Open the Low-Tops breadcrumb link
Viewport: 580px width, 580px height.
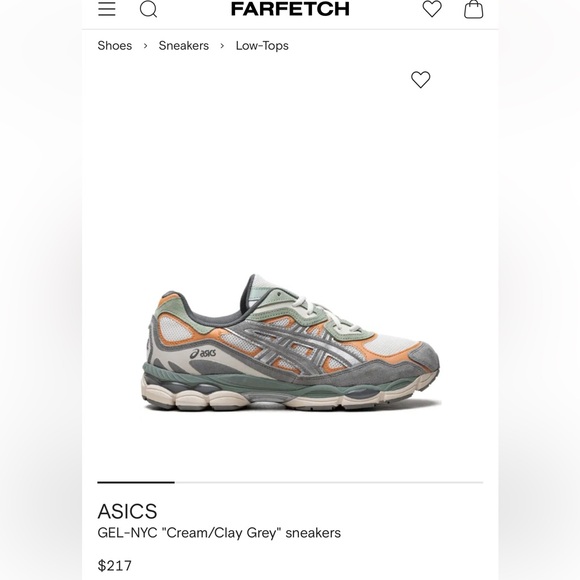pyautogui.click(x=262, y=45)
